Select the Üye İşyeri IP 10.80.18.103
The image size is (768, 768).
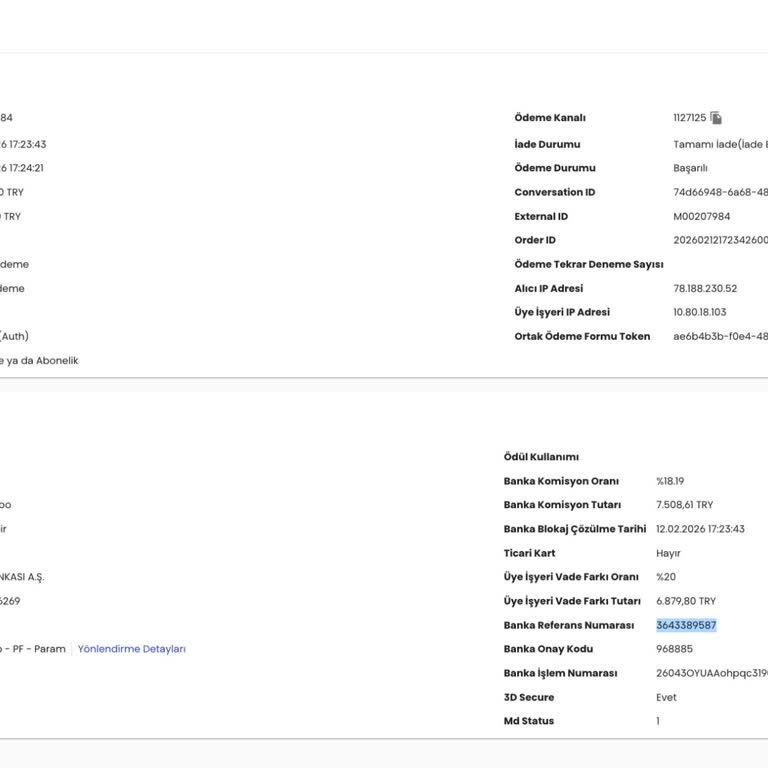(699, 312)
